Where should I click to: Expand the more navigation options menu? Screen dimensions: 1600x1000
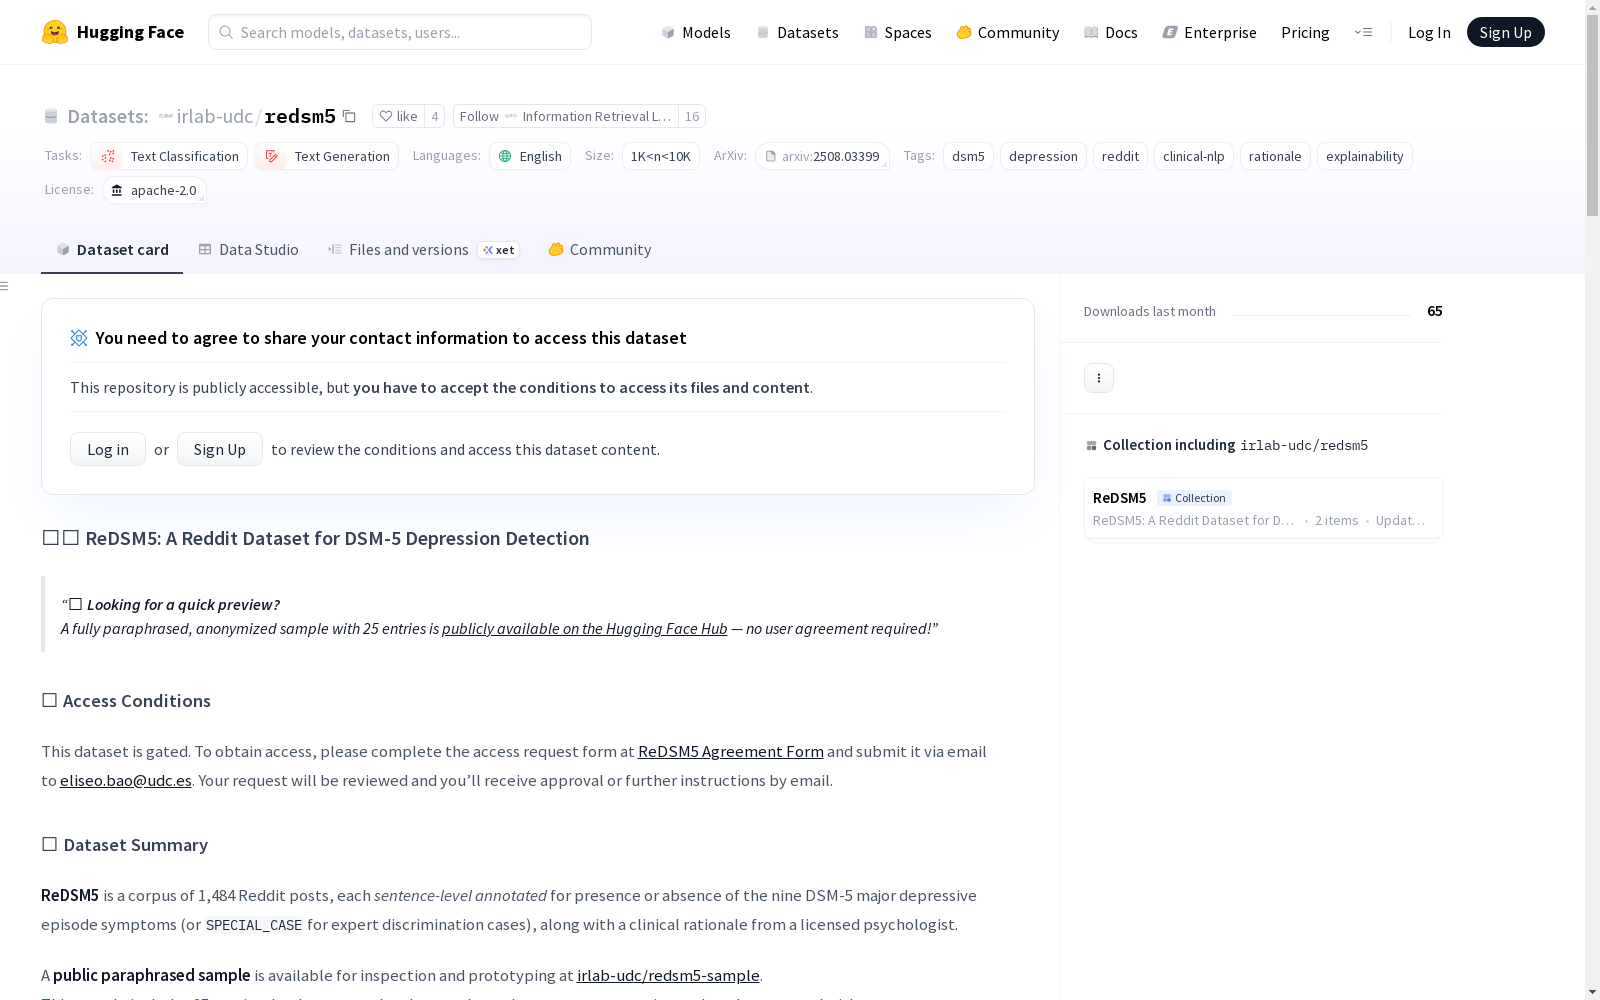[x=1363, y=32]
